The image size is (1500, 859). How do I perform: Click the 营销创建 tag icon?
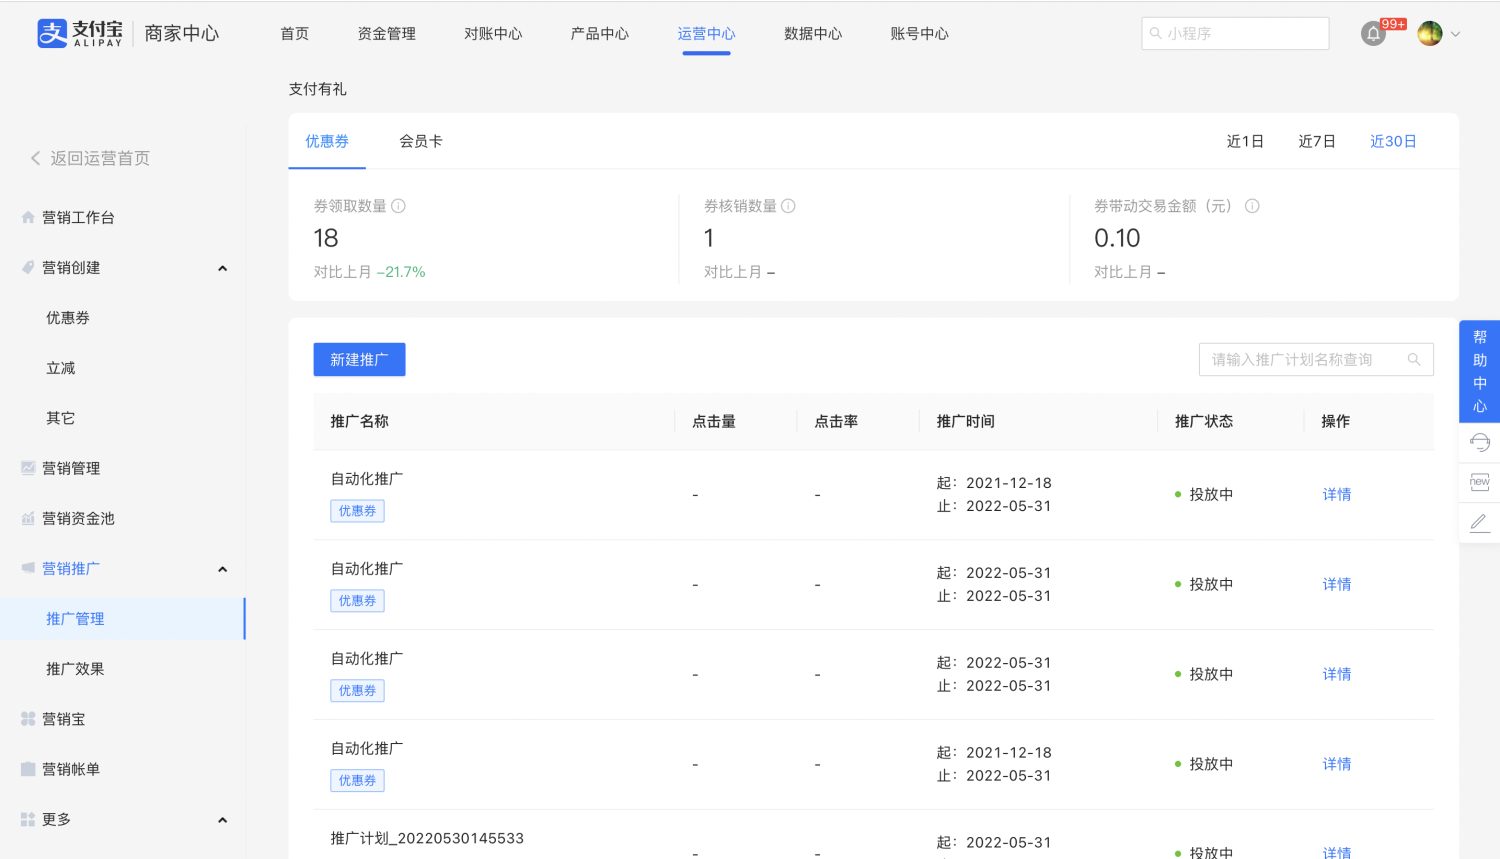click(28, 267)
